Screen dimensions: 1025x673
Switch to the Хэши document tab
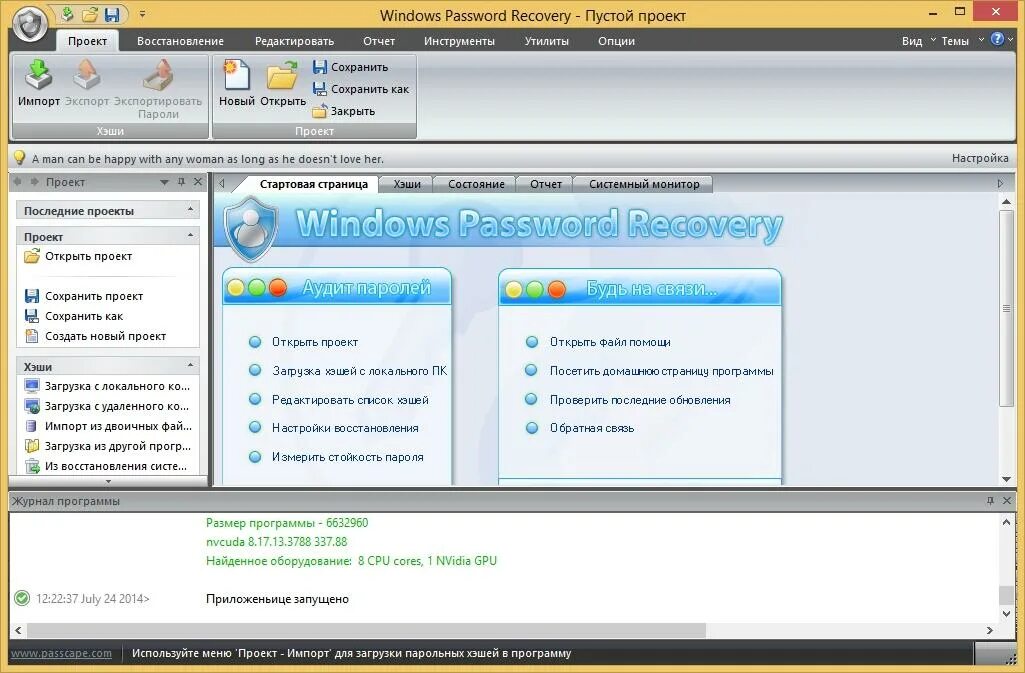click(407, 184)
